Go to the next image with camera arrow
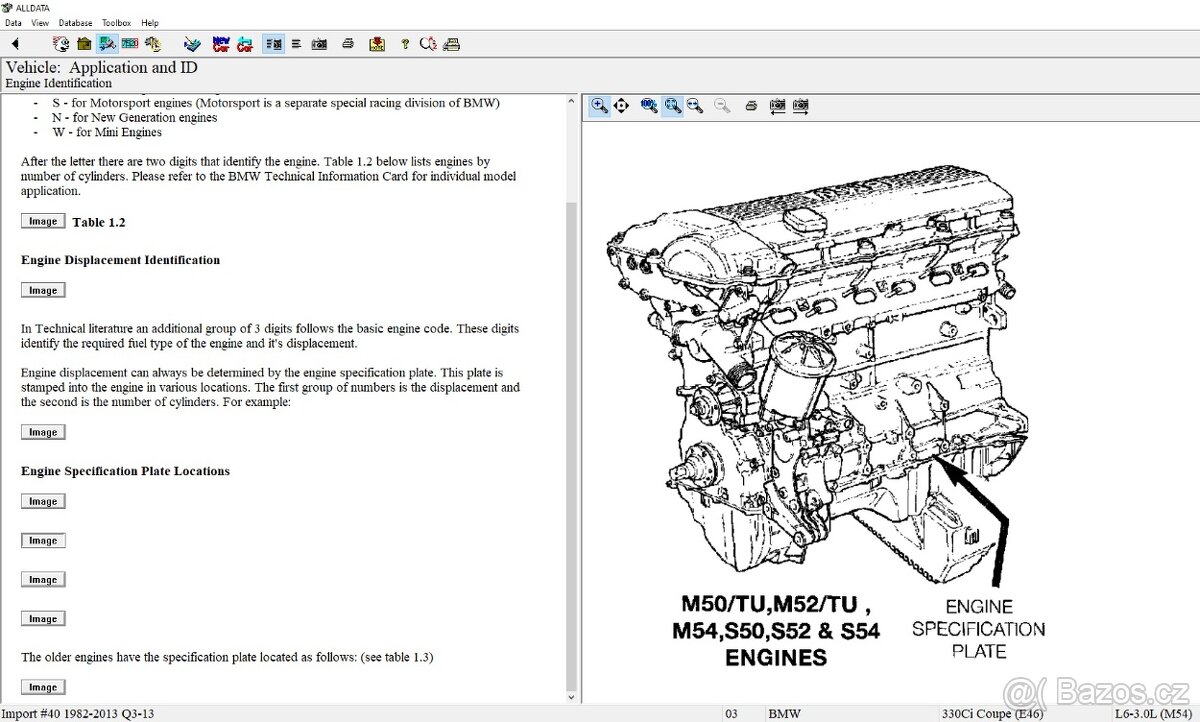 (801, 105)
